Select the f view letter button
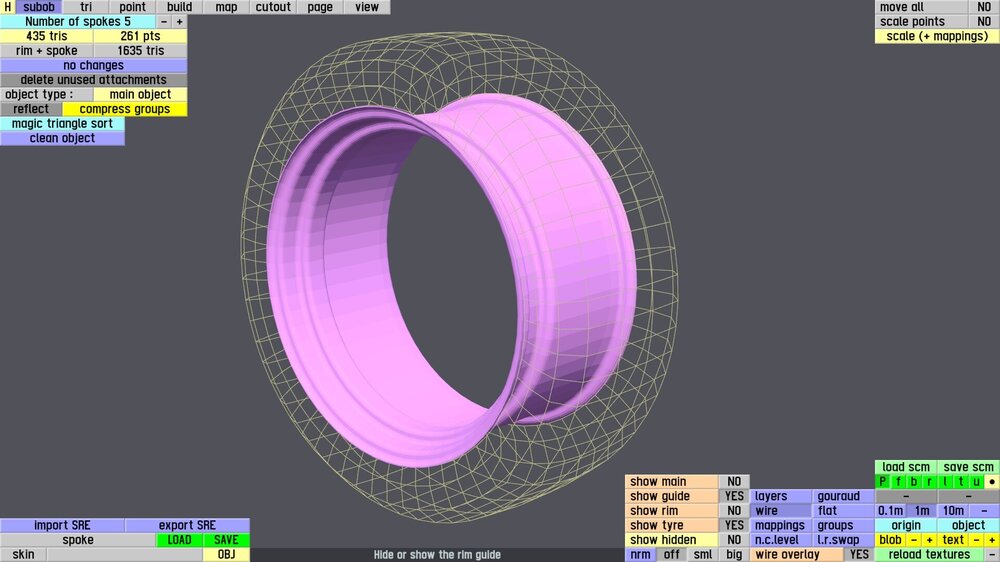 point(898,482)
